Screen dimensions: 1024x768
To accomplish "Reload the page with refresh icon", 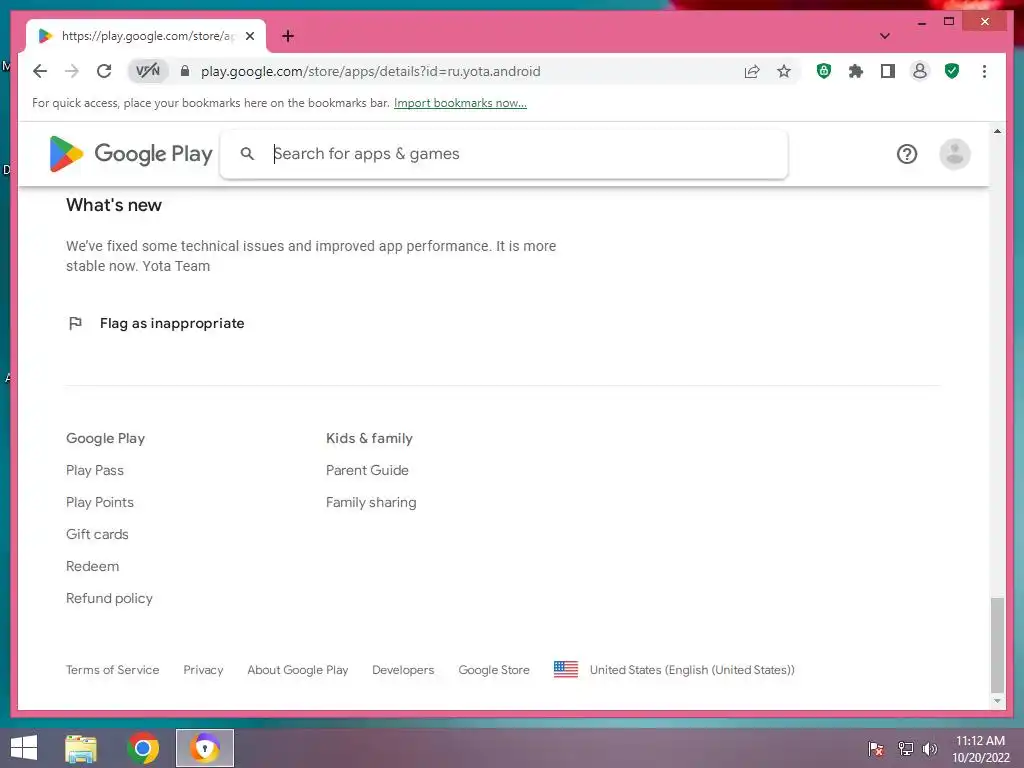I will click(x=104, y=71).
